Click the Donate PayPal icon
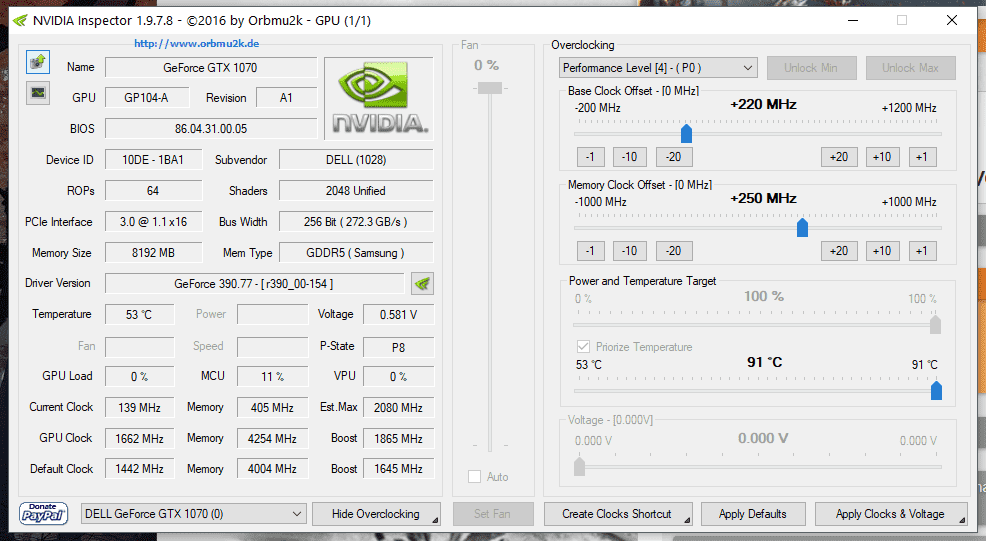Viewport: 986px width, 541px height. (43, 514)
